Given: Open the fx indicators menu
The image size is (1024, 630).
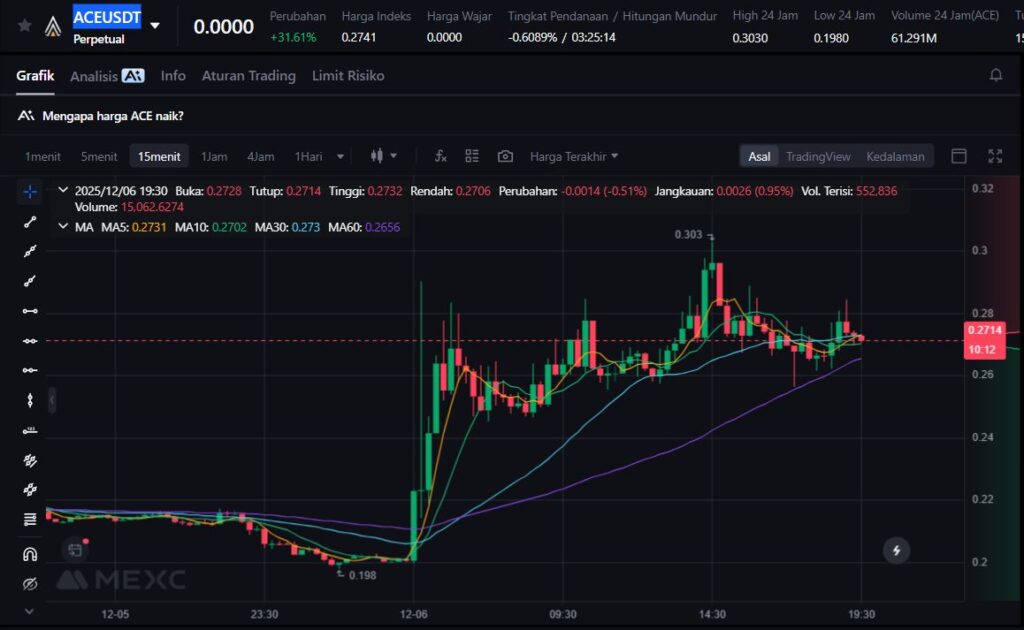Looking at the screenshot, I should click(x=440, y=156).
